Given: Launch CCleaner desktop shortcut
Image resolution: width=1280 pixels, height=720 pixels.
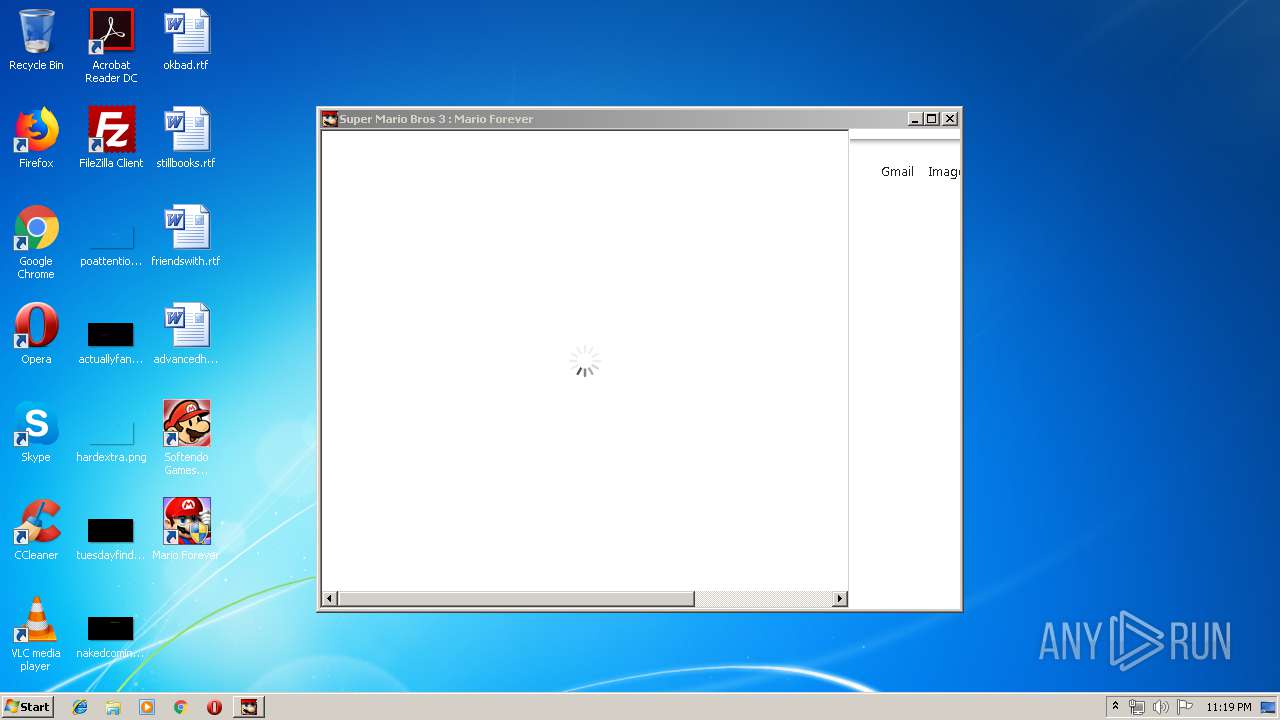Looking at the screenshot, I should click(x=36, y=530).
